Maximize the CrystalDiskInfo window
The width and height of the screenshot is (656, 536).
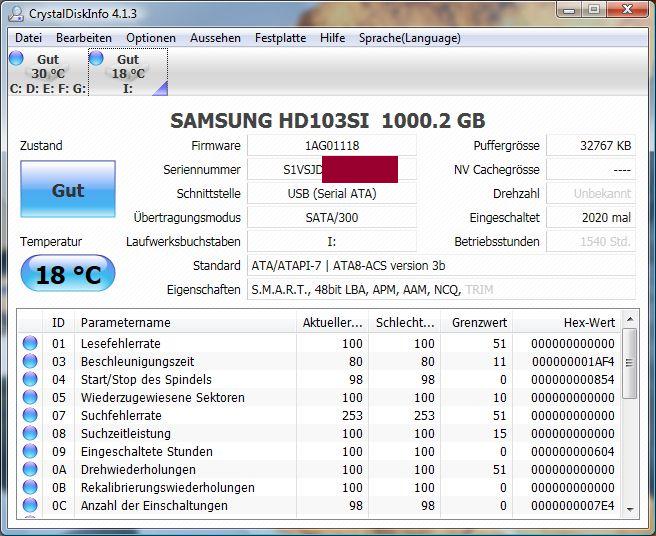tap(594, 9)
